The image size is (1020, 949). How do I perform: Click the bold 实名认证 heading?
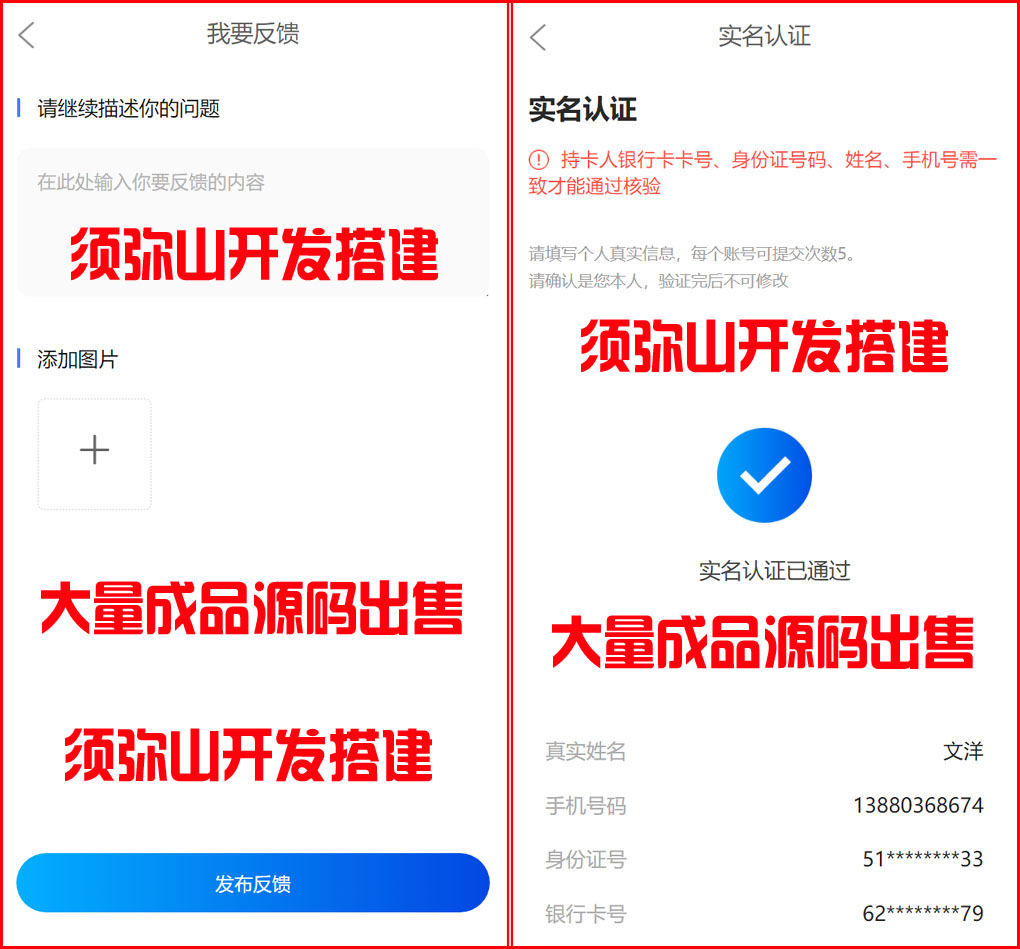[x=582, y=109]
